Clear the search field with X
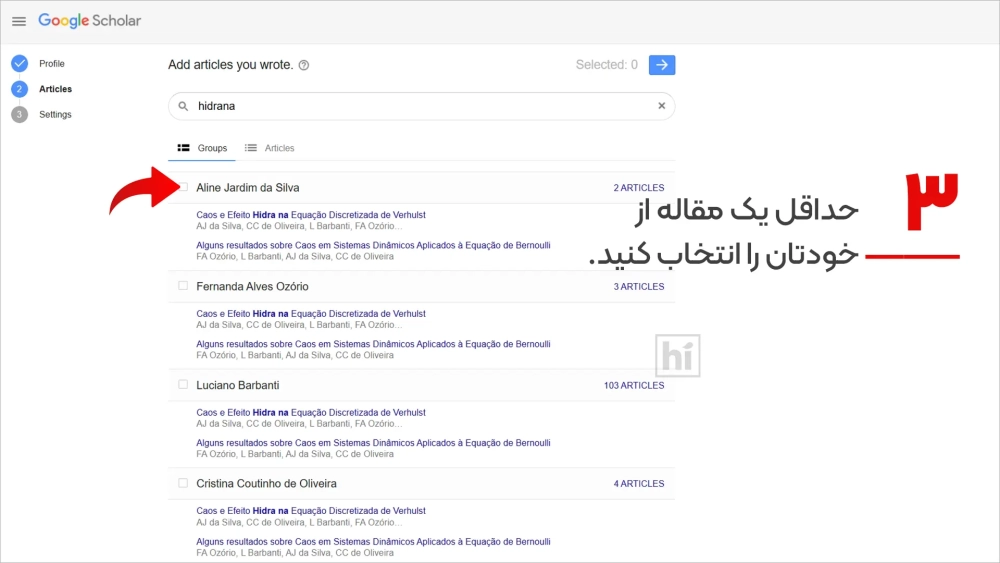Screen dimensions: 1000x563 point(661,106)
